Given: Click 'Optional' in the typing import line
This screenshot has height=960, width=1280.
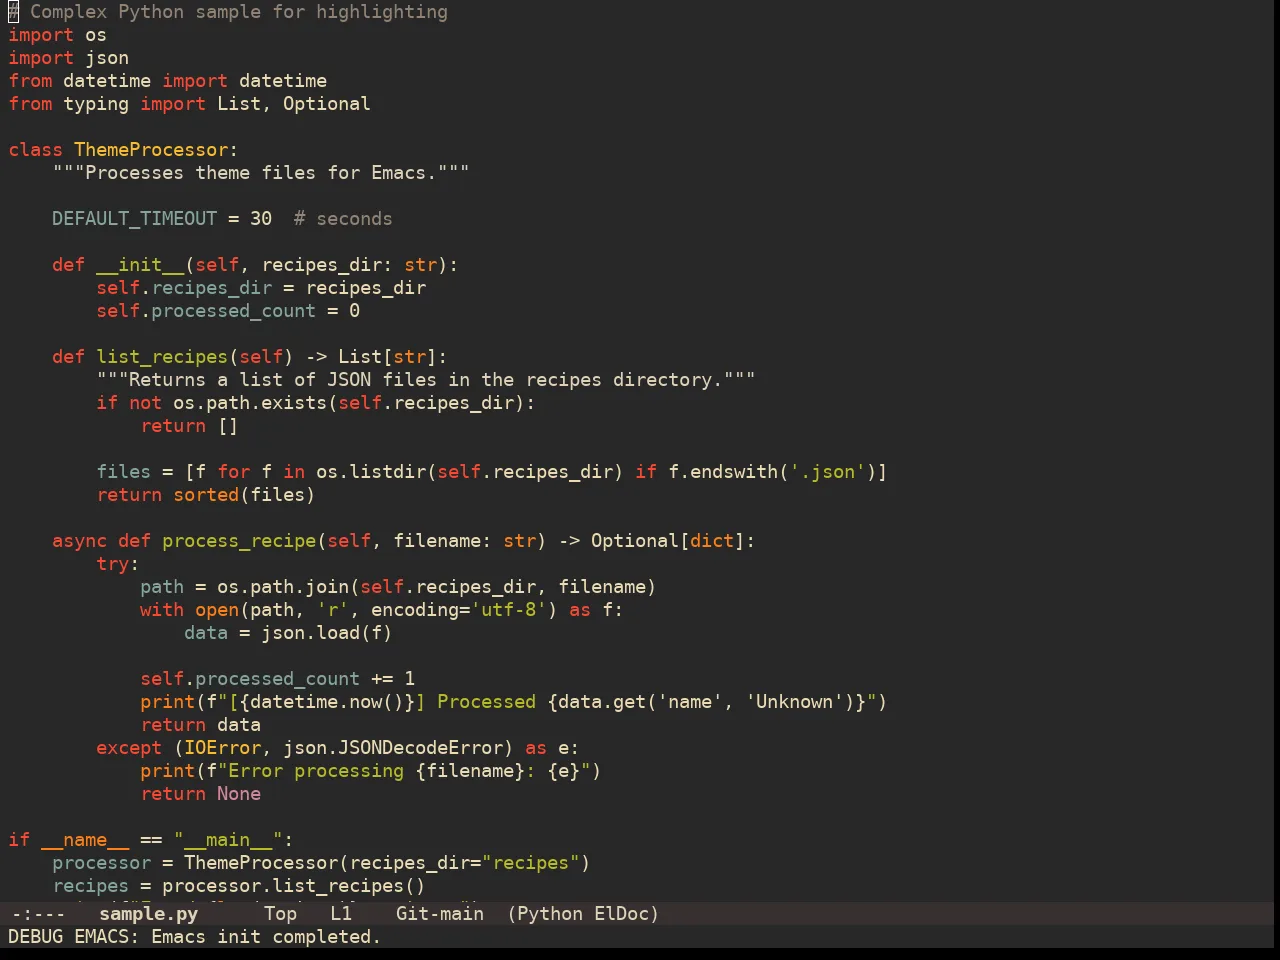Looking at the screenshot, I should click(326, 103).
